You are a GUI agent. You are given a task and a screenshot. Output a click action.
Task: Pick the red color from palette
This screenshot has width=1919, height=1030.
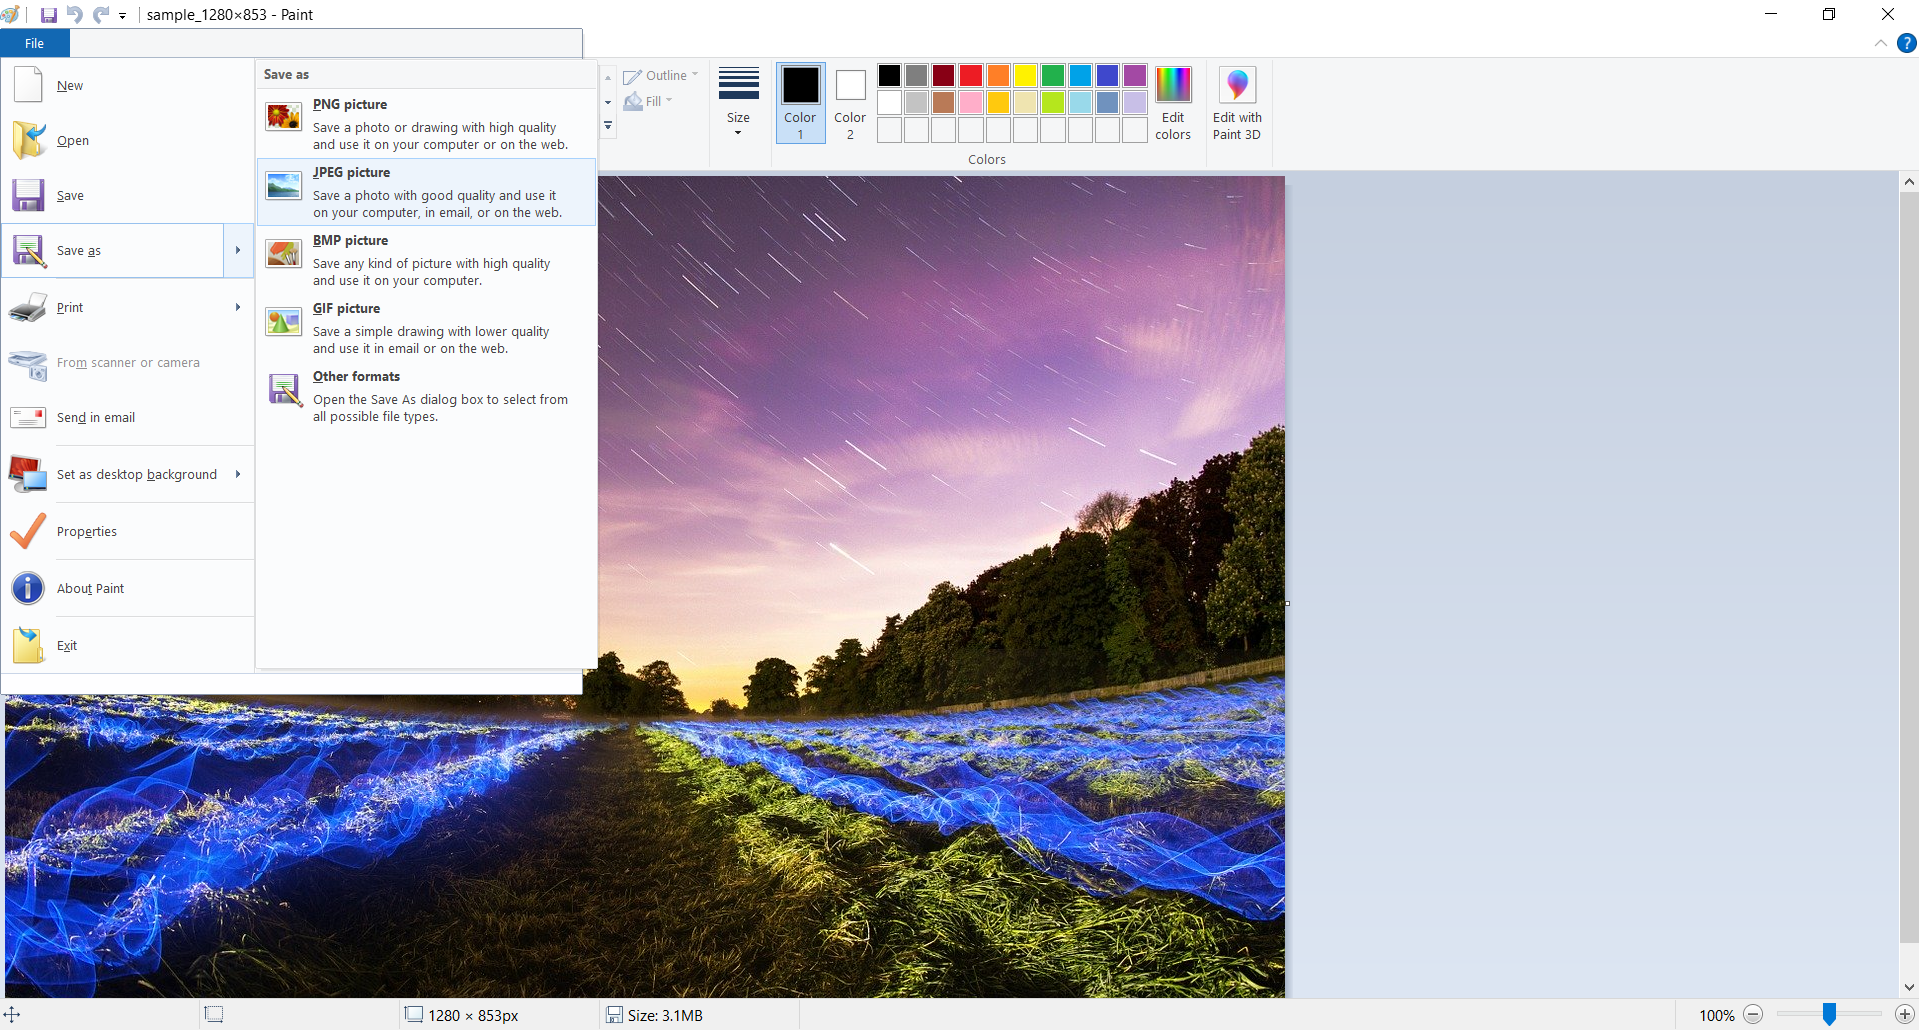point(971,76)
